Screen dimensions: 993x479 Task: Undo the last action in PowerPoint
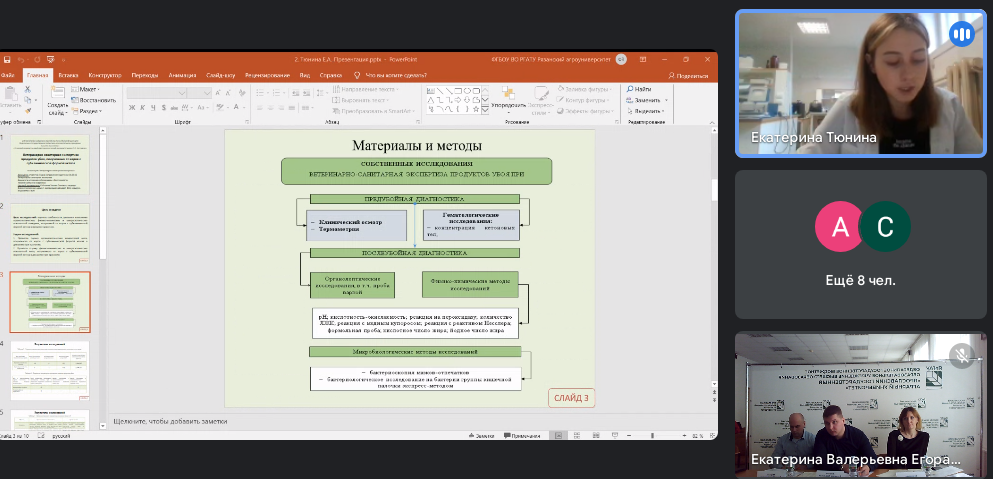(21, 60)
